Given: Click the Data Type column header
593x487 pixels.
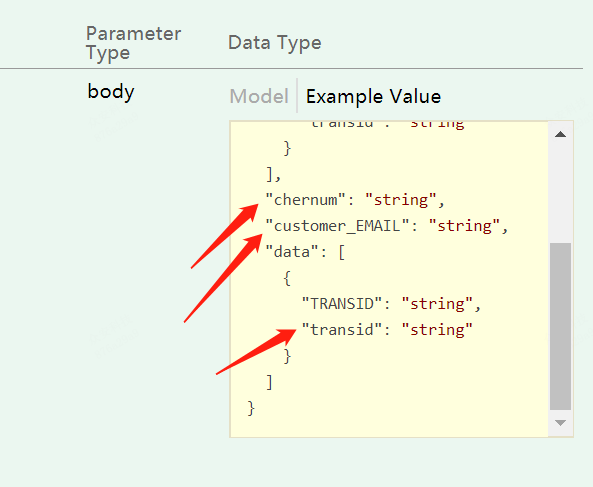Looking at the screenshot, I should (275, 42).
